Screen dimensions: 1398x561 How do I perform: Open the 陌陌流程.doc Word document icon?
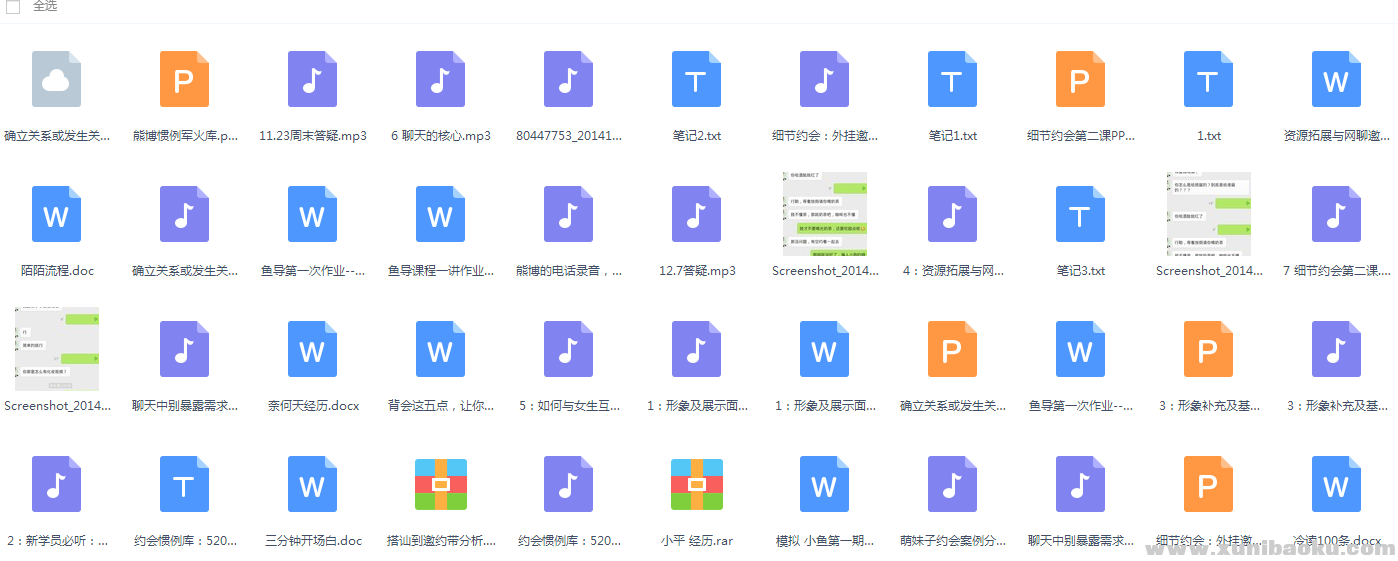[x=56, y=214]
